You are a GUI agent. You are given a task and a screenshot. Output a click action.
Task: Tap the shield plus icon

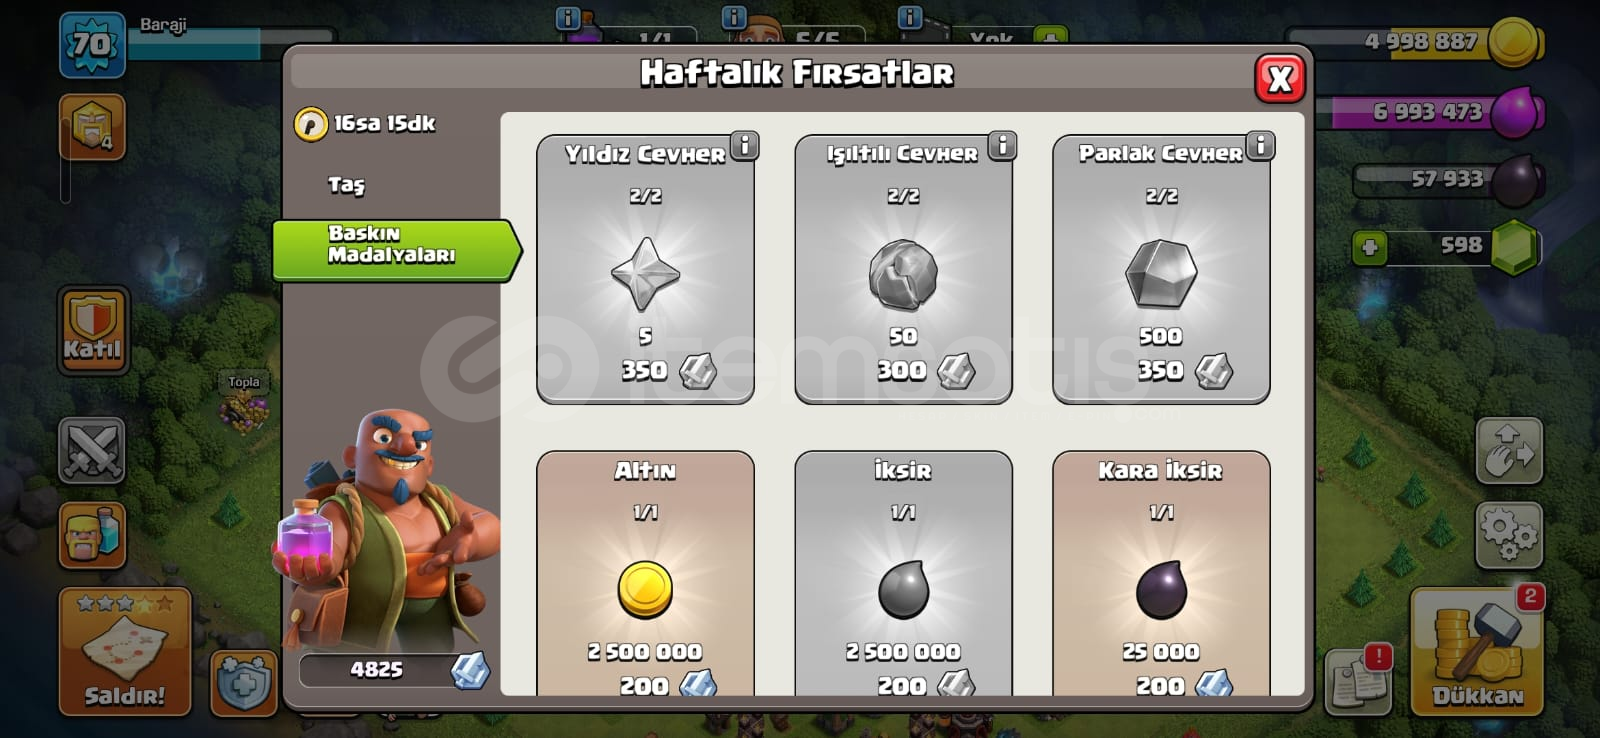(x=244, y=683)
